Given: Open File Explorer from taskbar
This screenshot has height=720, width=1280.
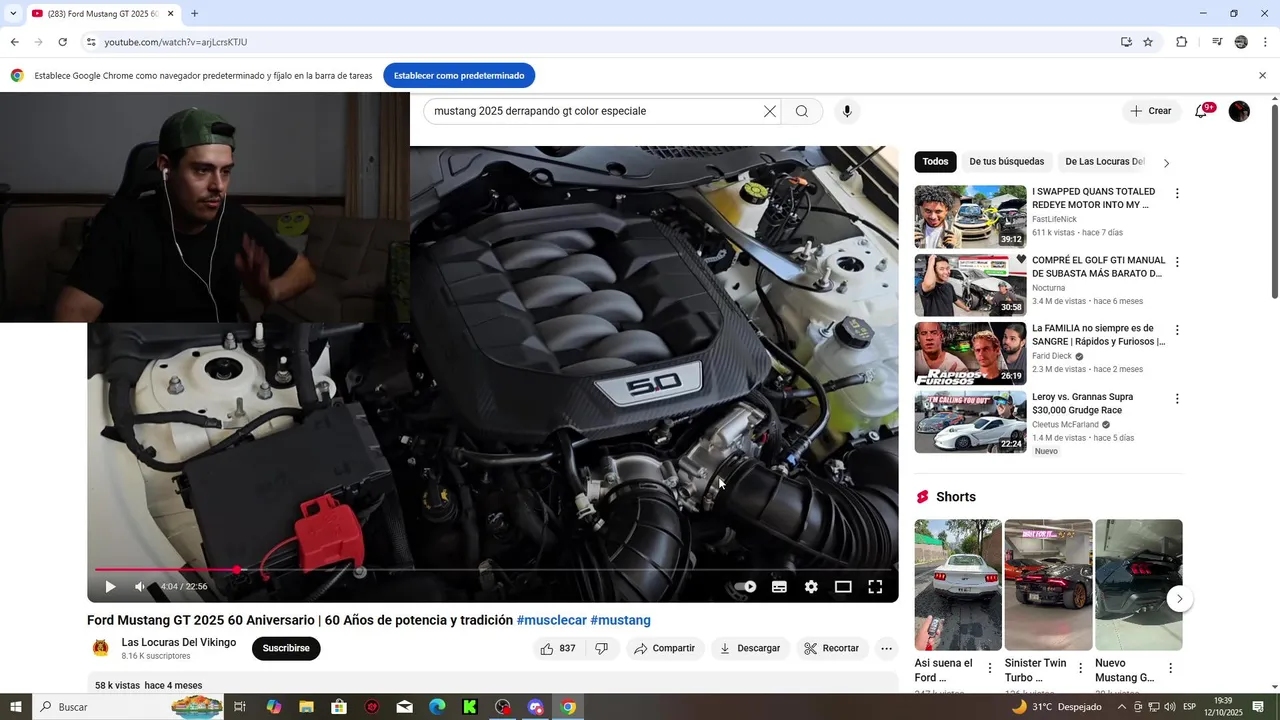Looking at the screenshot, I should point(307,707).
